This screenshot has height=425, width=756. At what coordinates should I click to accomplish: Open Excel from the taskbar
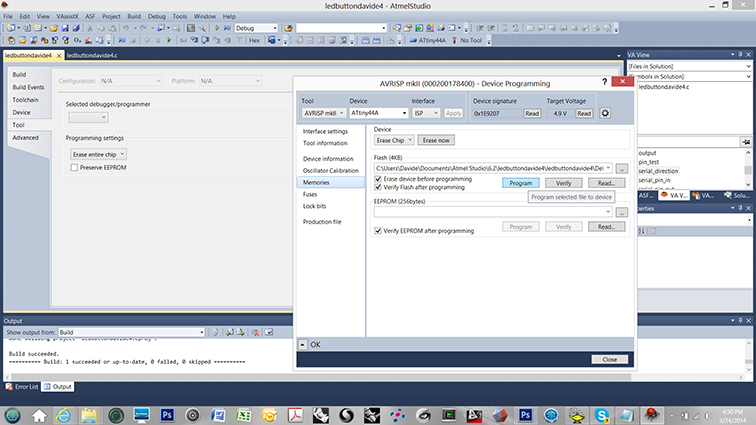(244, 415)
